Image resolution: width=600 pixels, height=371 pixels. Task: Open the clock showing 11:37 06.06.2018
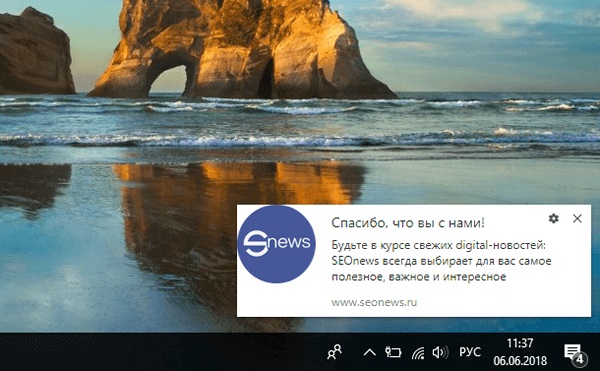(520, 352)
